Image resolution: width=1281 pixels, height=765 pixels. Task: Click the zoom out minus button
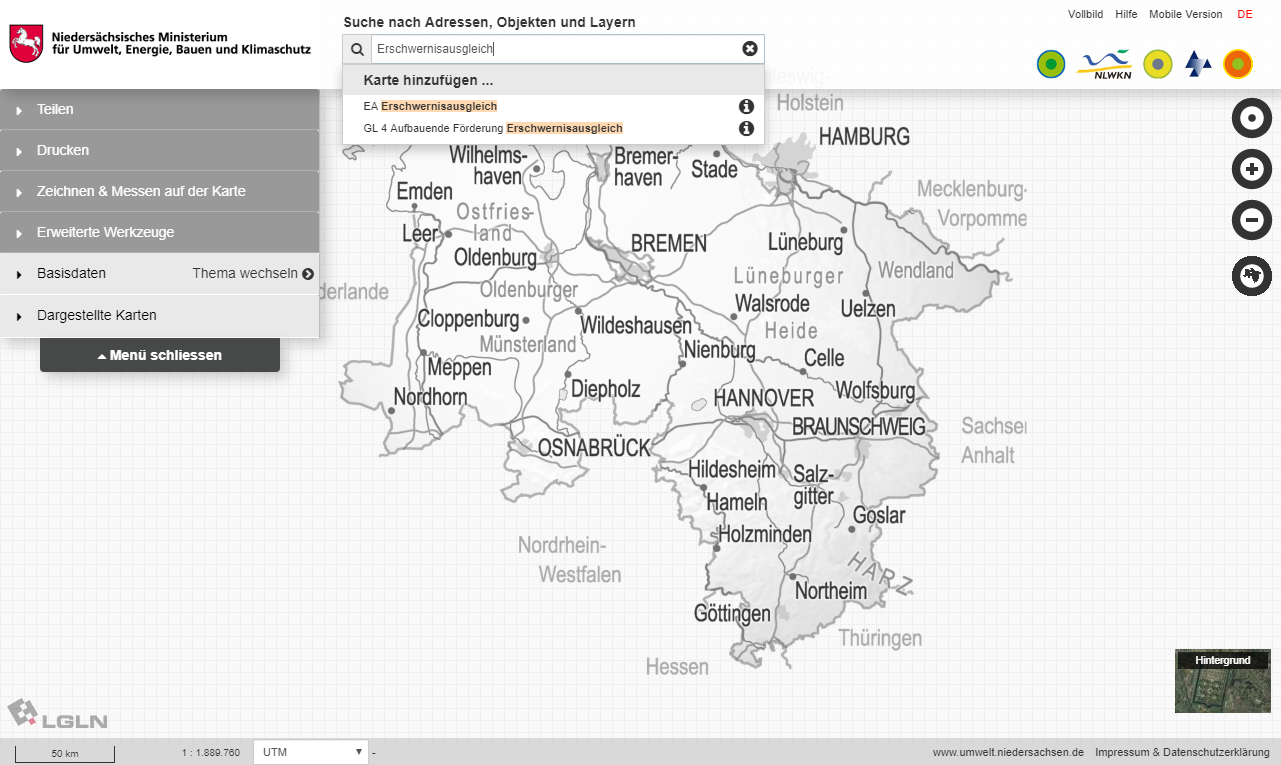[x=1250, y=219]
